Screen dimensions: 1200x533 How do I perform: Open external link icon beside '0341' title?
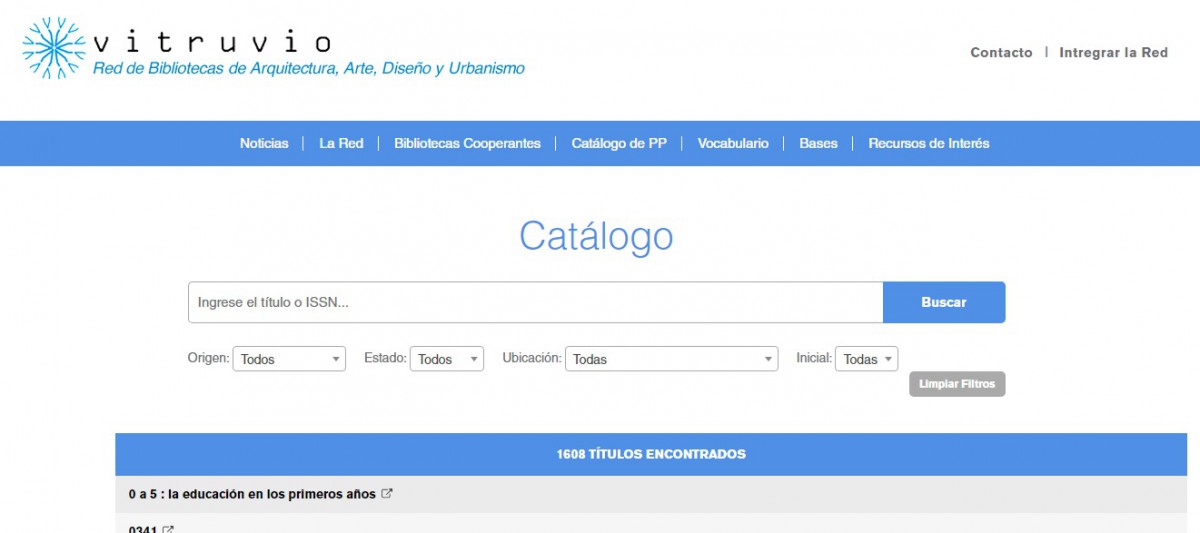coord(168,529)
